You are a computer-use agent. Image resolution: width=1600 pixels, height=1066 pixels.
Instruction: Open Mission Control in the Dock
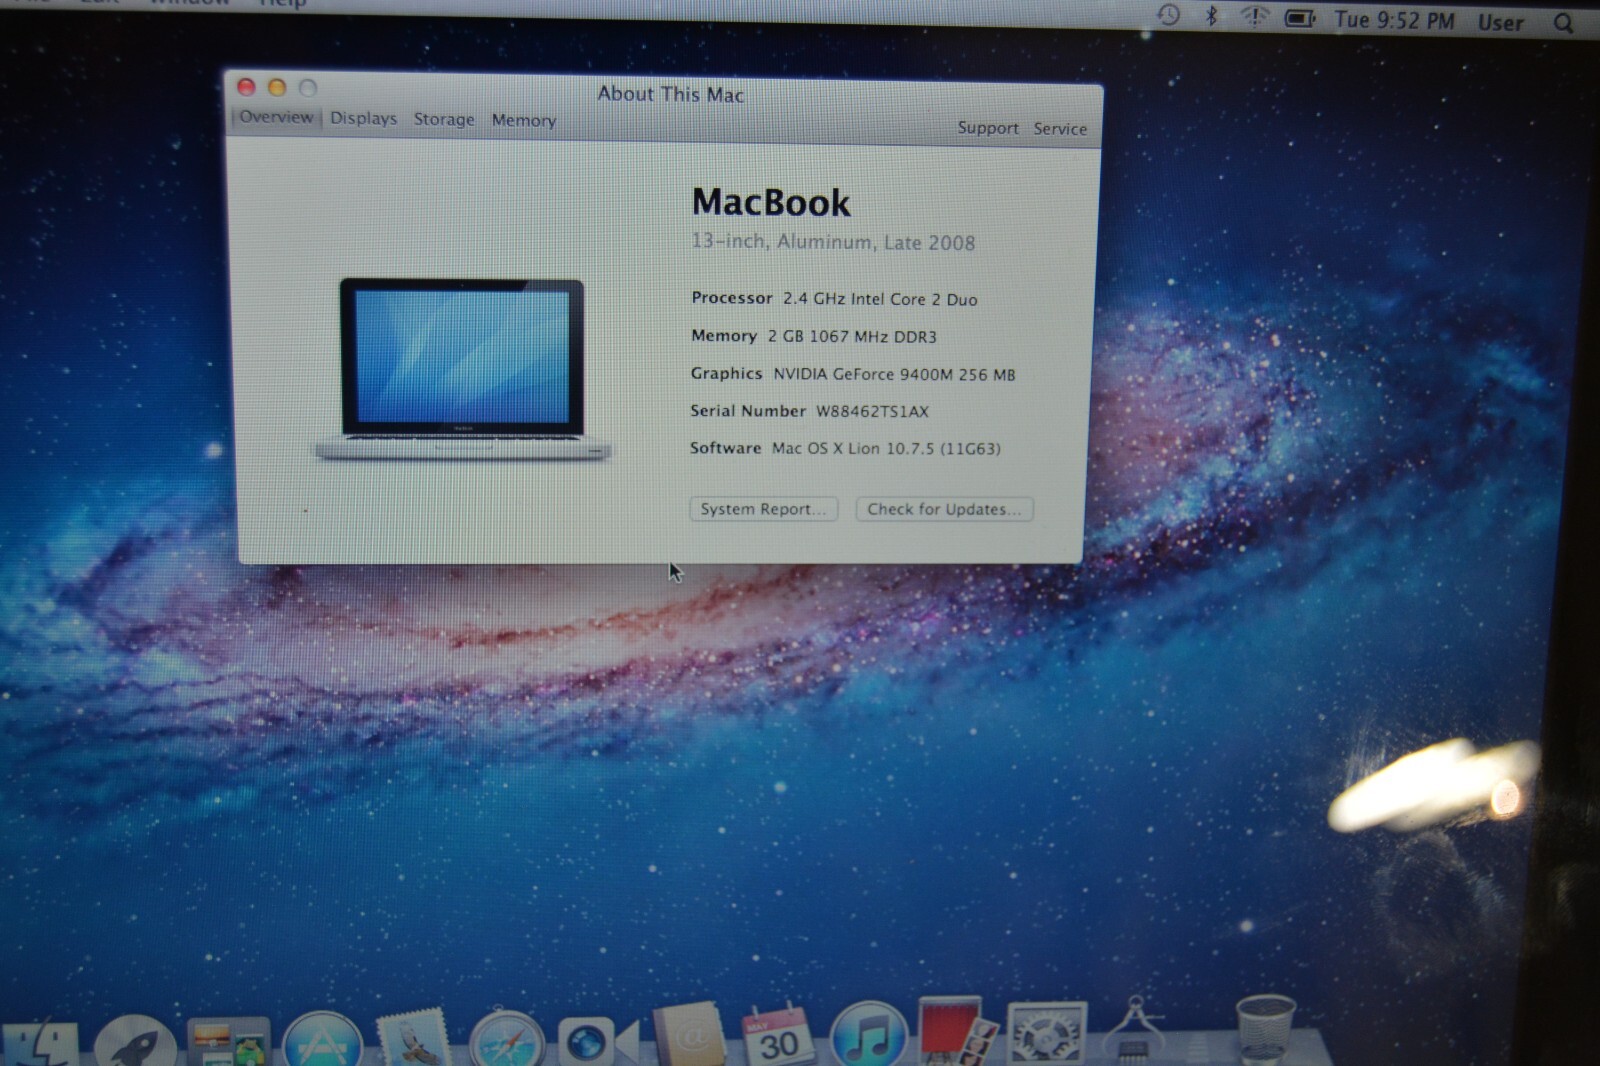[229, 1042]
